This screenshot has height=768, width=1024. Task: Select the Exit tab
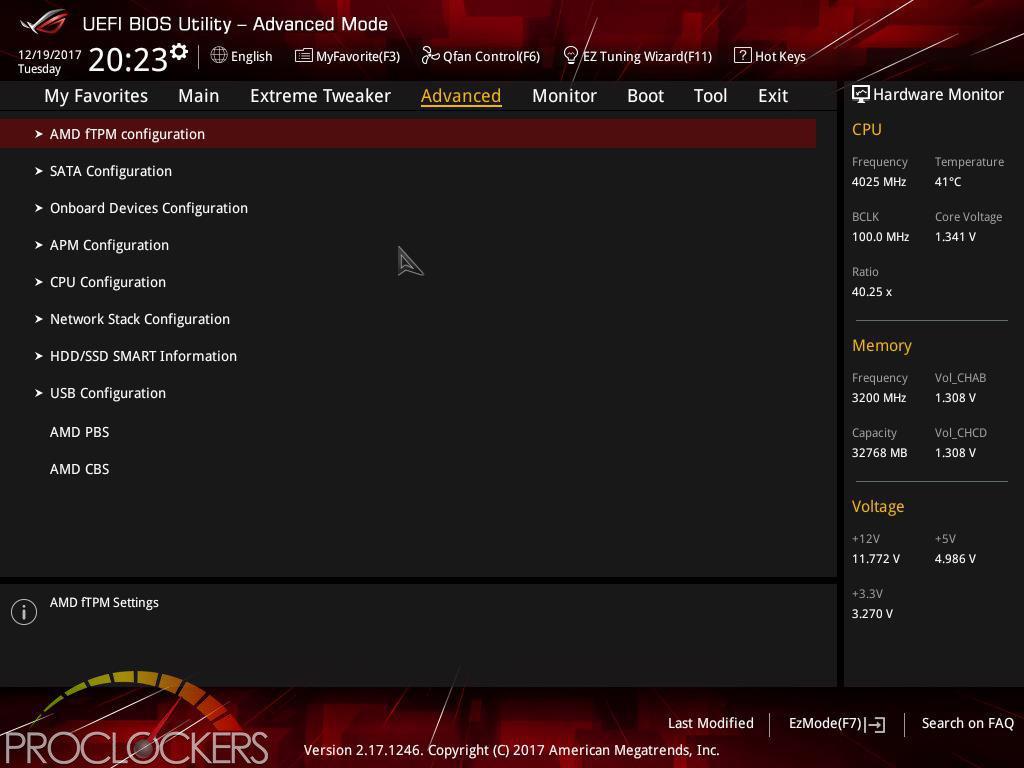tap(773, 96)
